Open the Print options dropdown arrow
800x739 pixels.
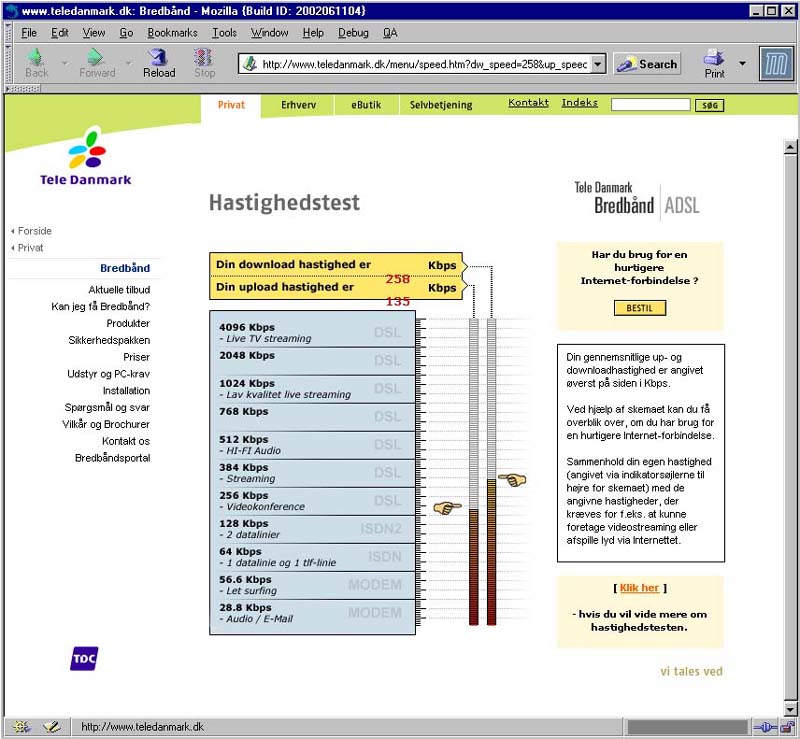coord(742,63)
